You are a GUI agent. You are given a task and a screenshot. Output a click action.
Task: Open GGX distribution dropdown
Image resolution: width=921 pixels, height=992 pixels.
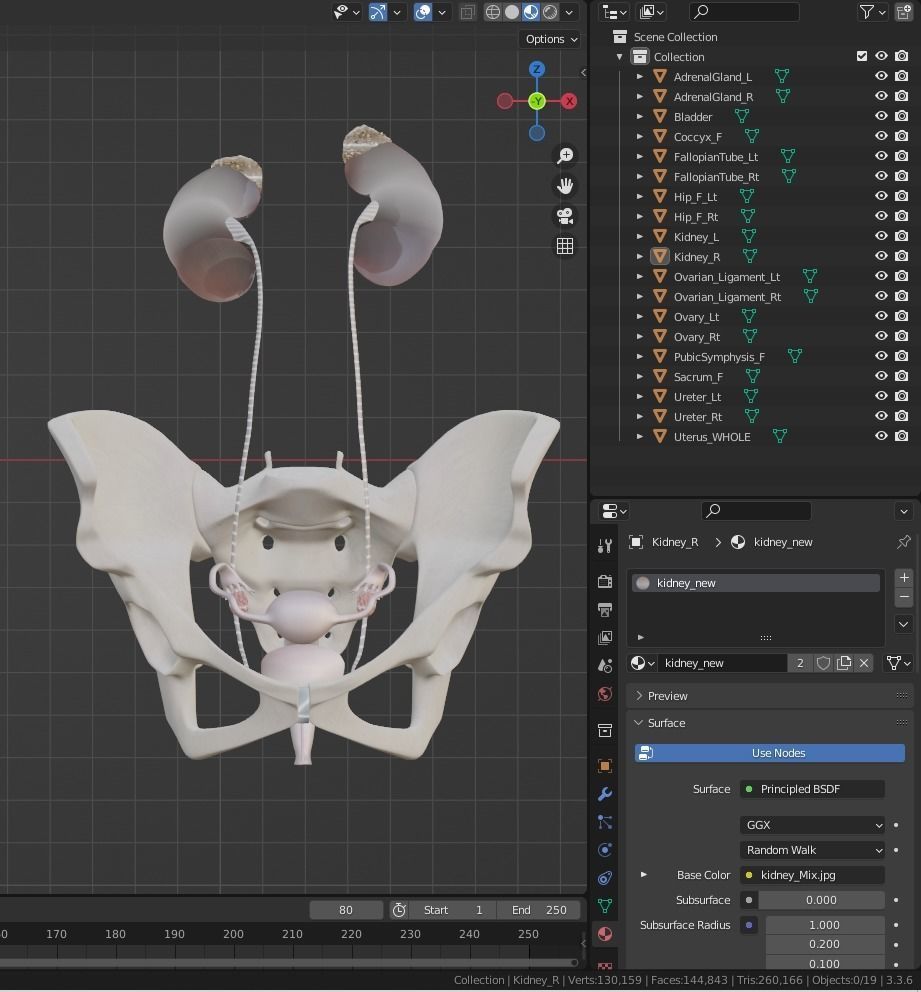click(x=812, y=825)
